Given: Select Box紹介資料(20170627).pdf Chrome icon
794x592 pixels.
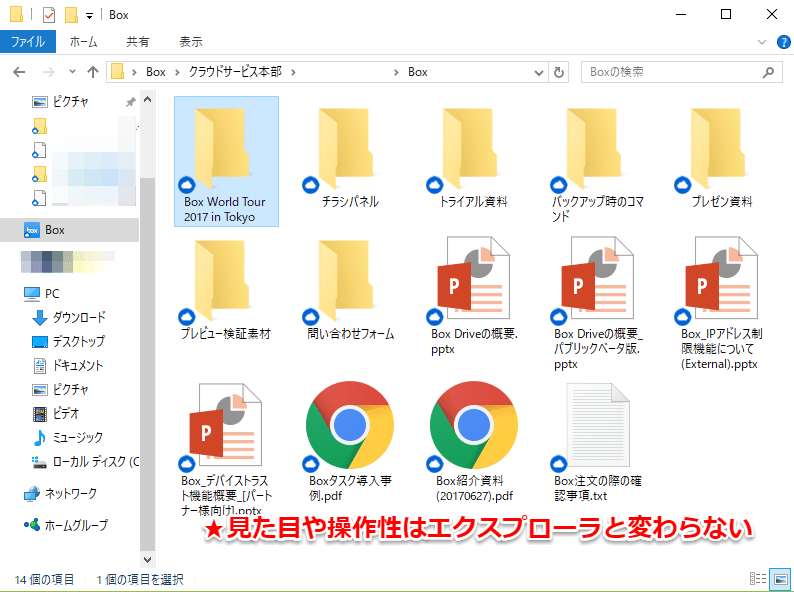Looking at the screenshot, I should [473, 425].
